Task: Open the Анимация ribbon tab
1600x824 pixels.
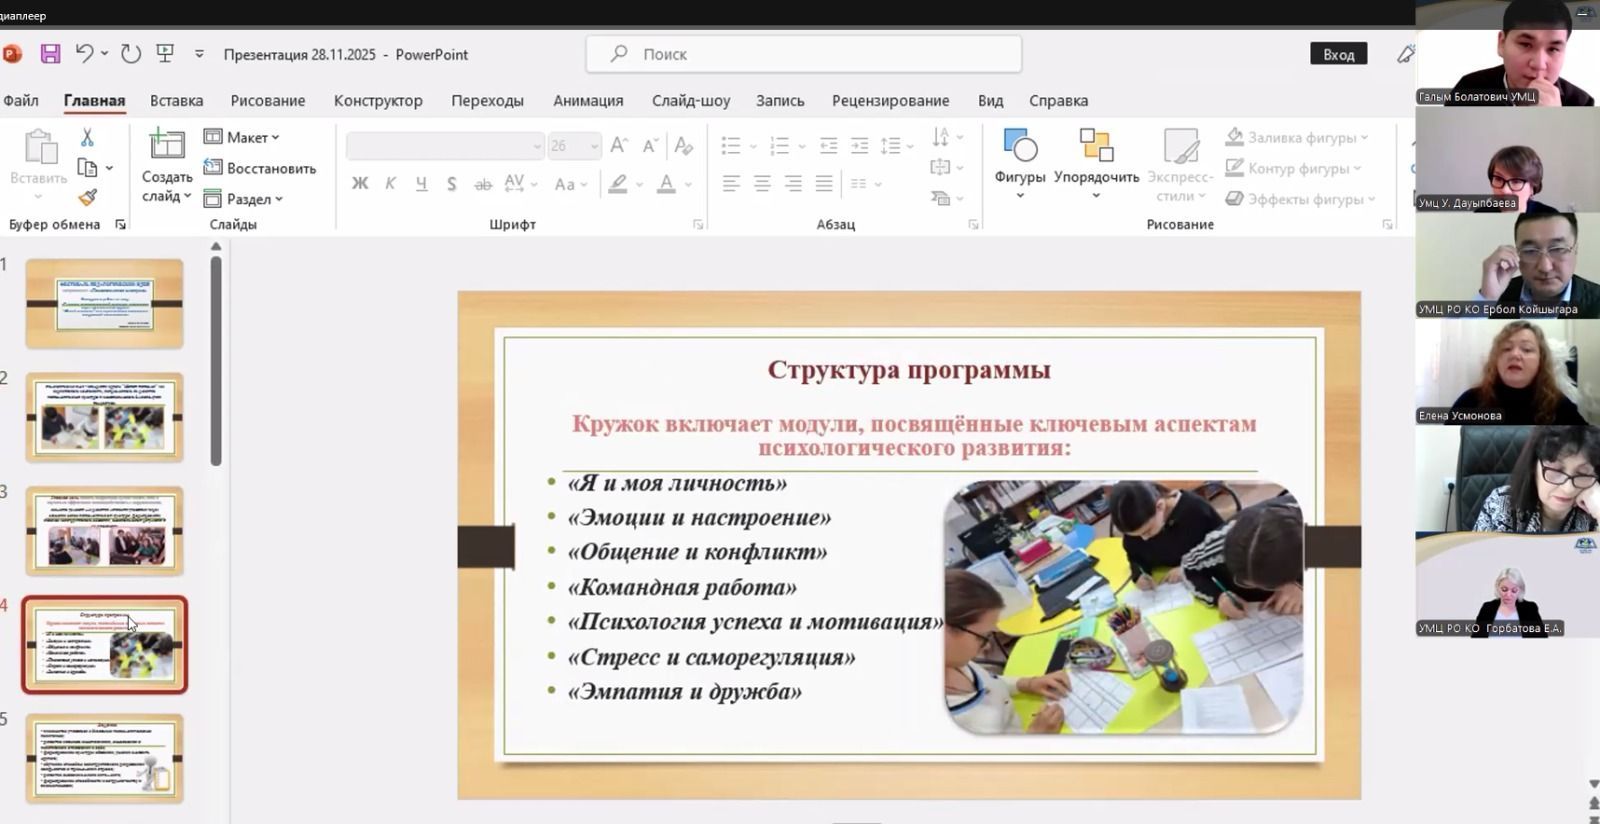Action: coord(588,100)
